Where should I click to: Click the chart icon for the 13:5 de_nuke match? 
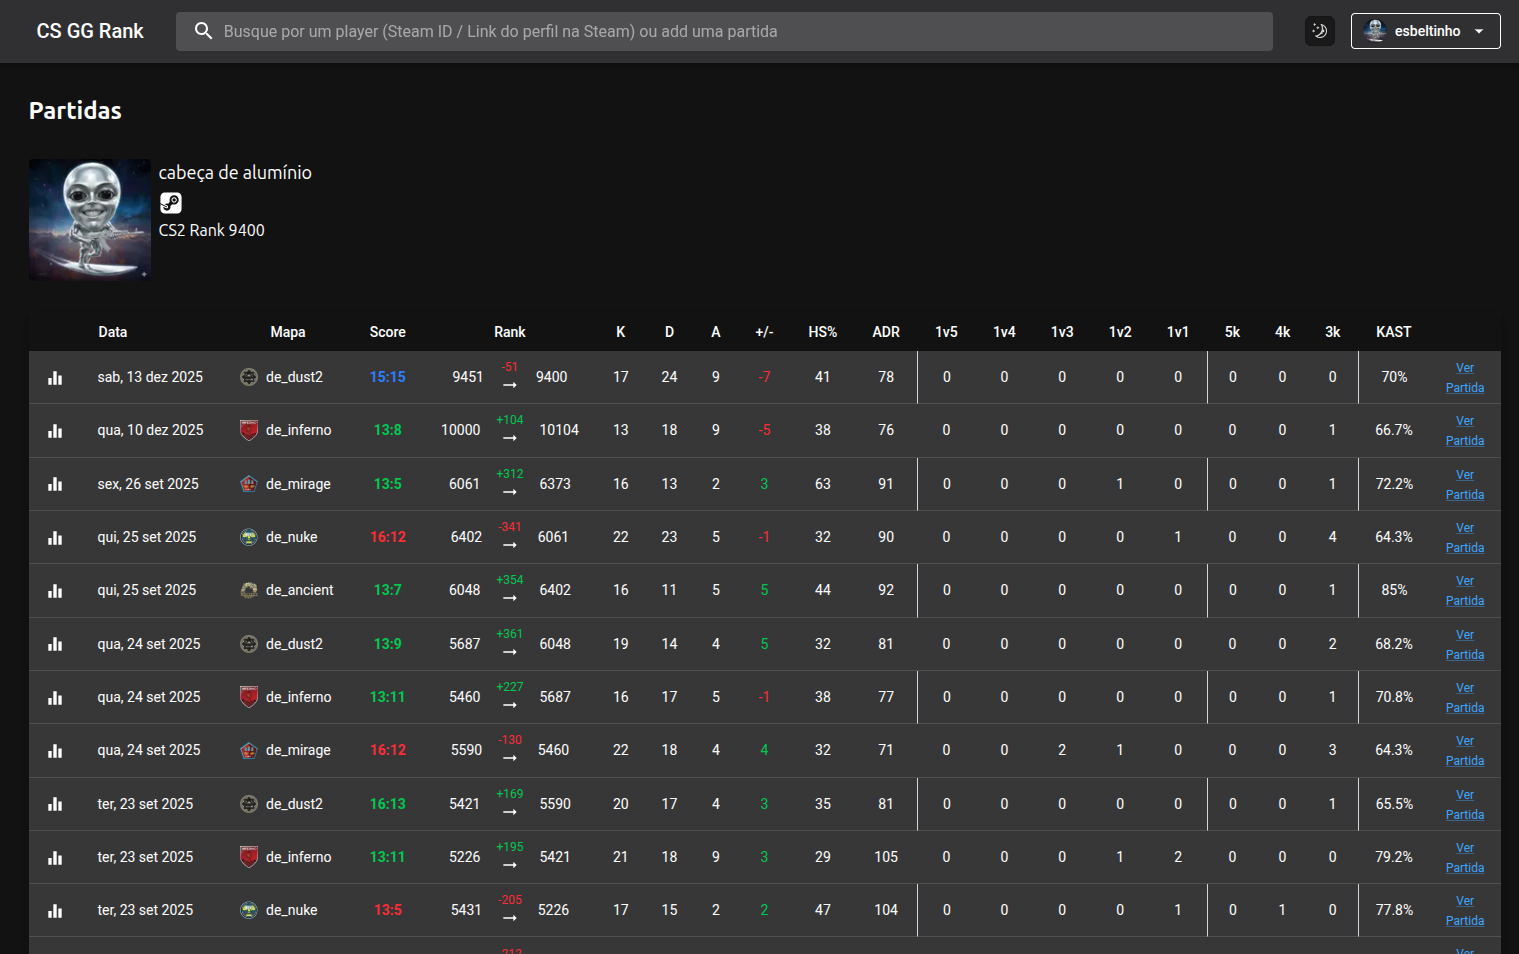click(55, 911)
